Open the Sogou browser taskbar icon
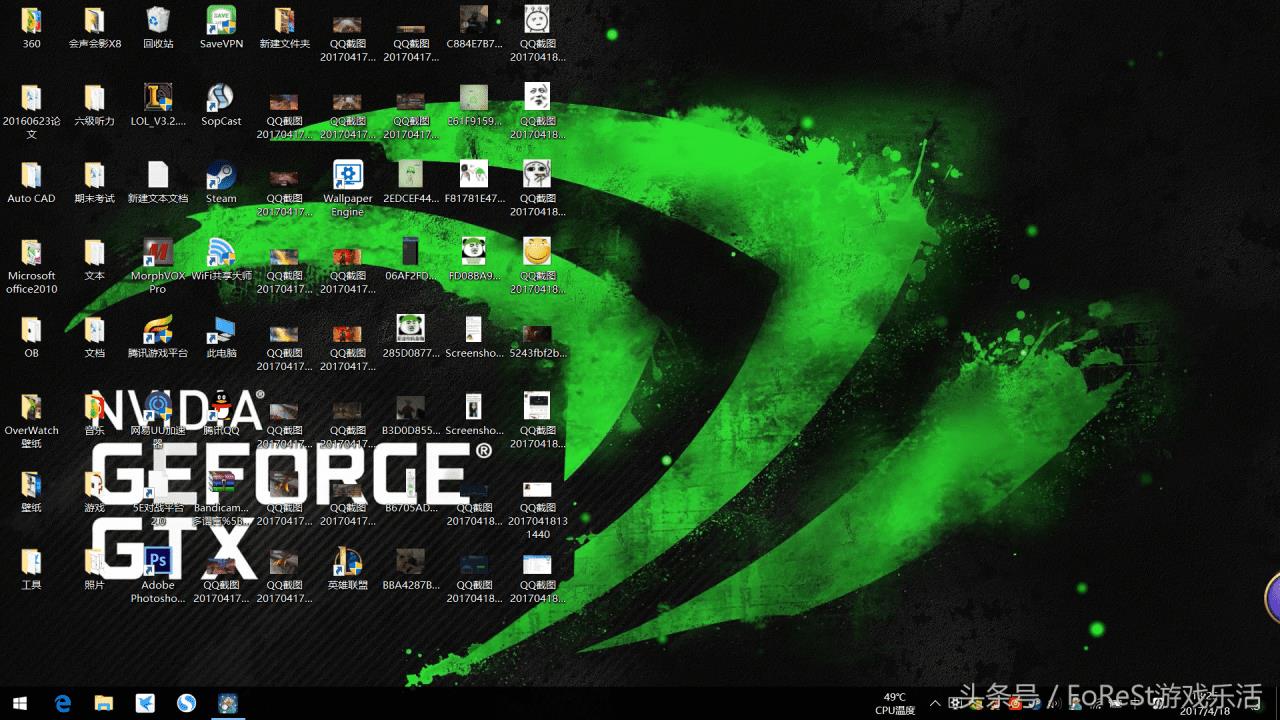1280x720 pixels. tap(186, 703)
